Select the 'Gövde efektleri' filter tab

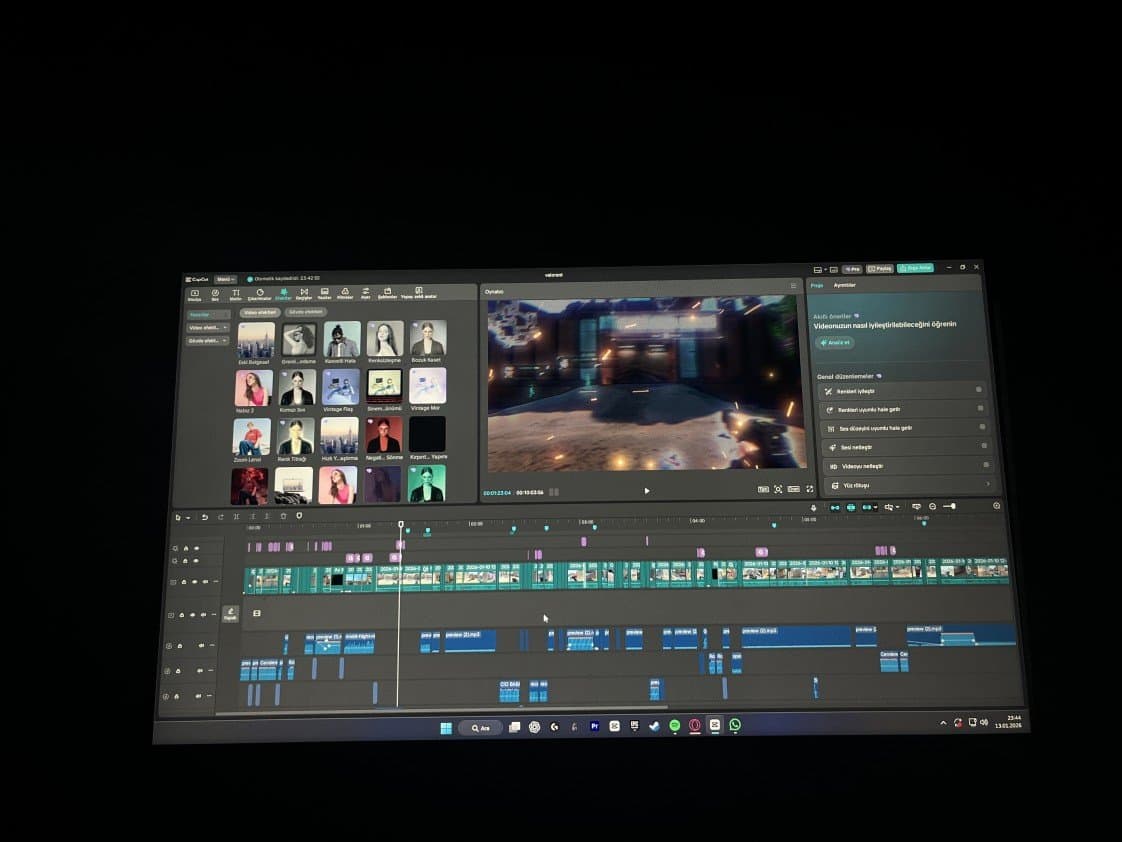(306, 312)
